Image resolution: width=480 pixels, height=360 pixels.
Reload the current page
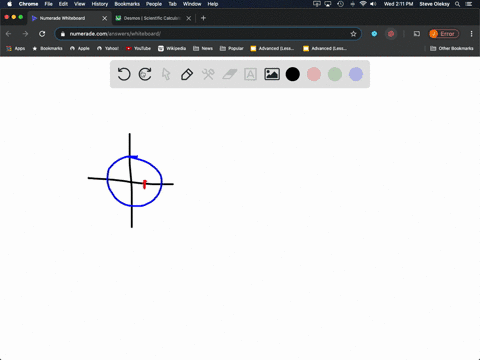tap(42, 34)
